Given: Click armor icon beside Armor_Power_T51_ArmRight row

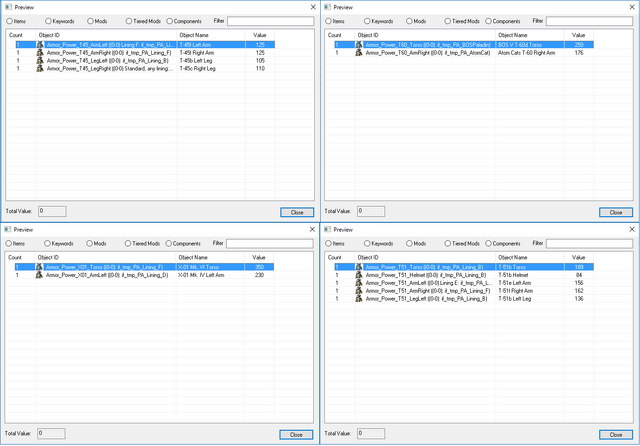Looking at the screenshot, I should click(x=359, y=291).
